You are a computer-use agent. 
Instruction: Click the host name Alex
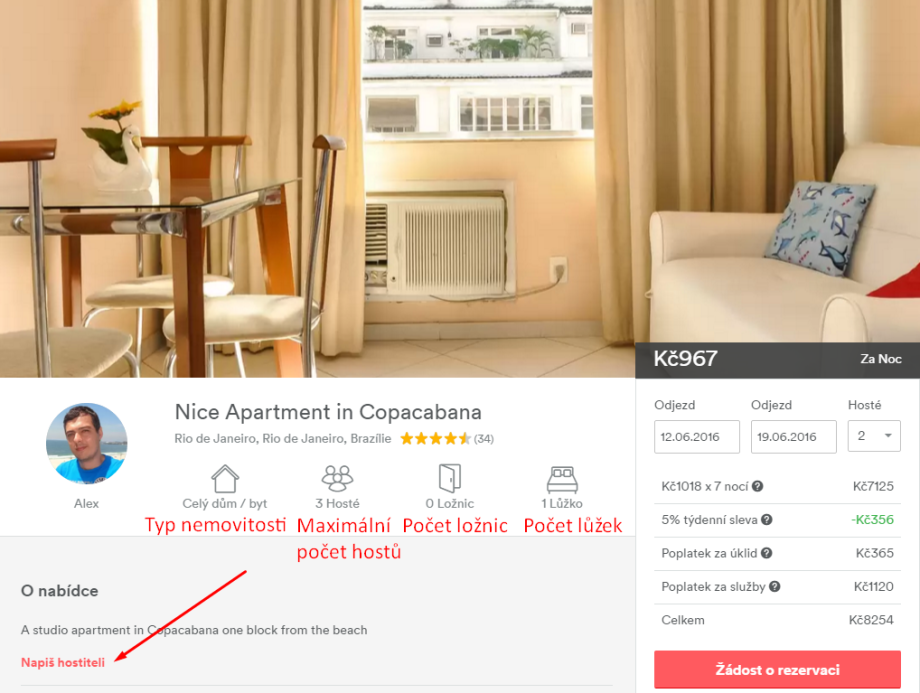(x=86, y=503)
